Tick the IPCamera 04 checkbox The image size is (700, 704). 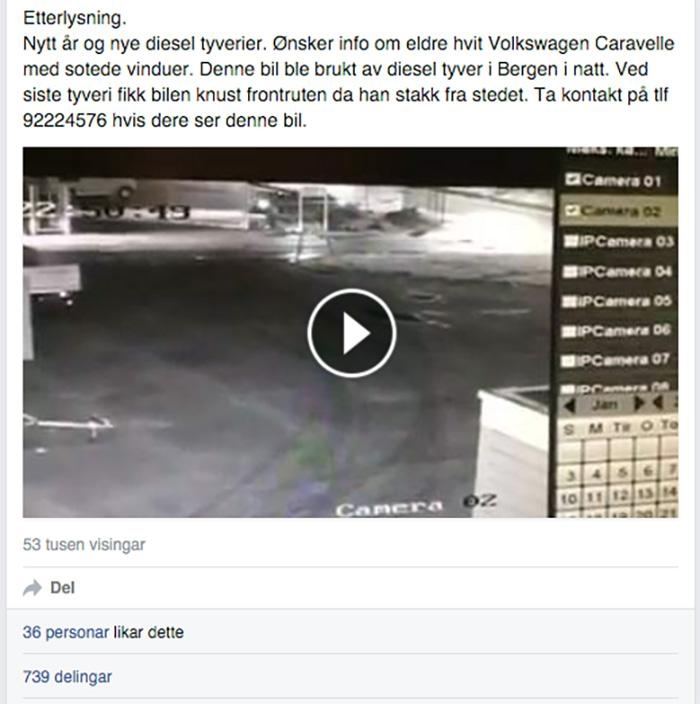(570, 272)
